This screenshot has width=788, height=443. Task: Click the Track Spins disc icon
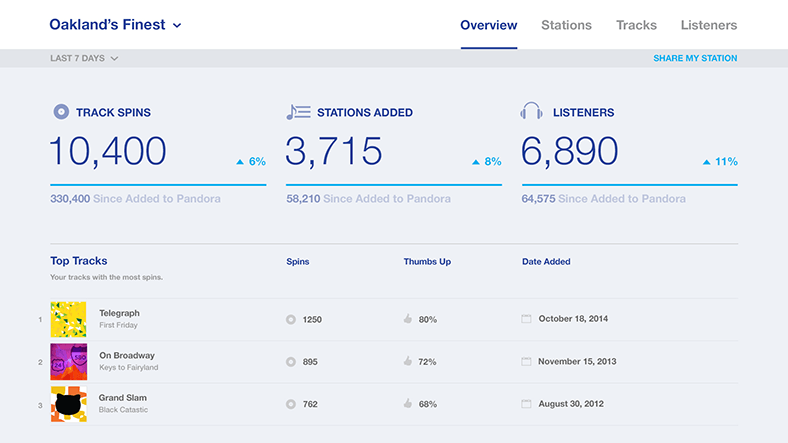(61, 112)
